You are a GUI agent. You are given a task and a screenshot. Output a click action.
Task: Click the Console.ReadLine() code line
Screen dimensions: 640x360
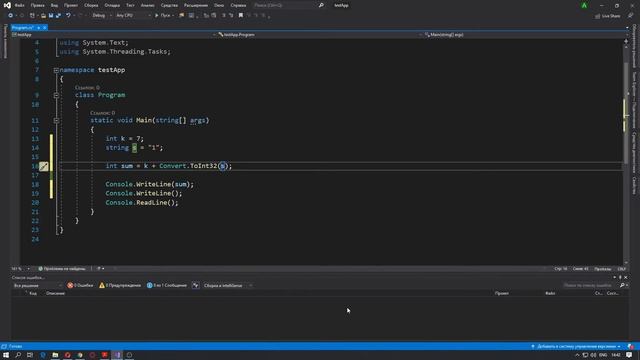[142, 202]
